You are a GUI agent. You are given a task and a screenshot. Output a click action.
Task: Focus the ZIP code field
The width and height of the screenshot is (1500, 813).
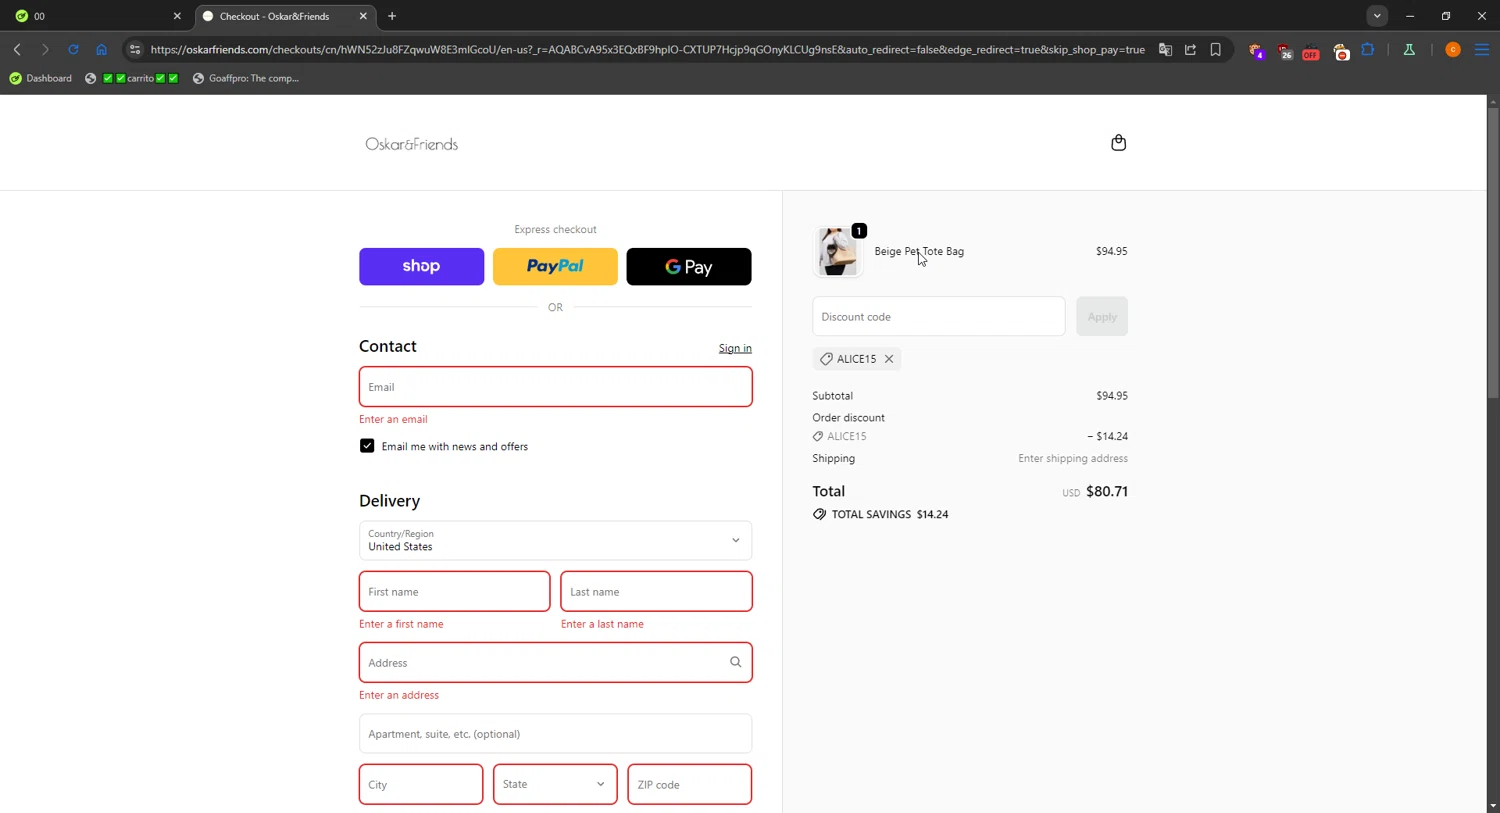(x=689, y=784)
